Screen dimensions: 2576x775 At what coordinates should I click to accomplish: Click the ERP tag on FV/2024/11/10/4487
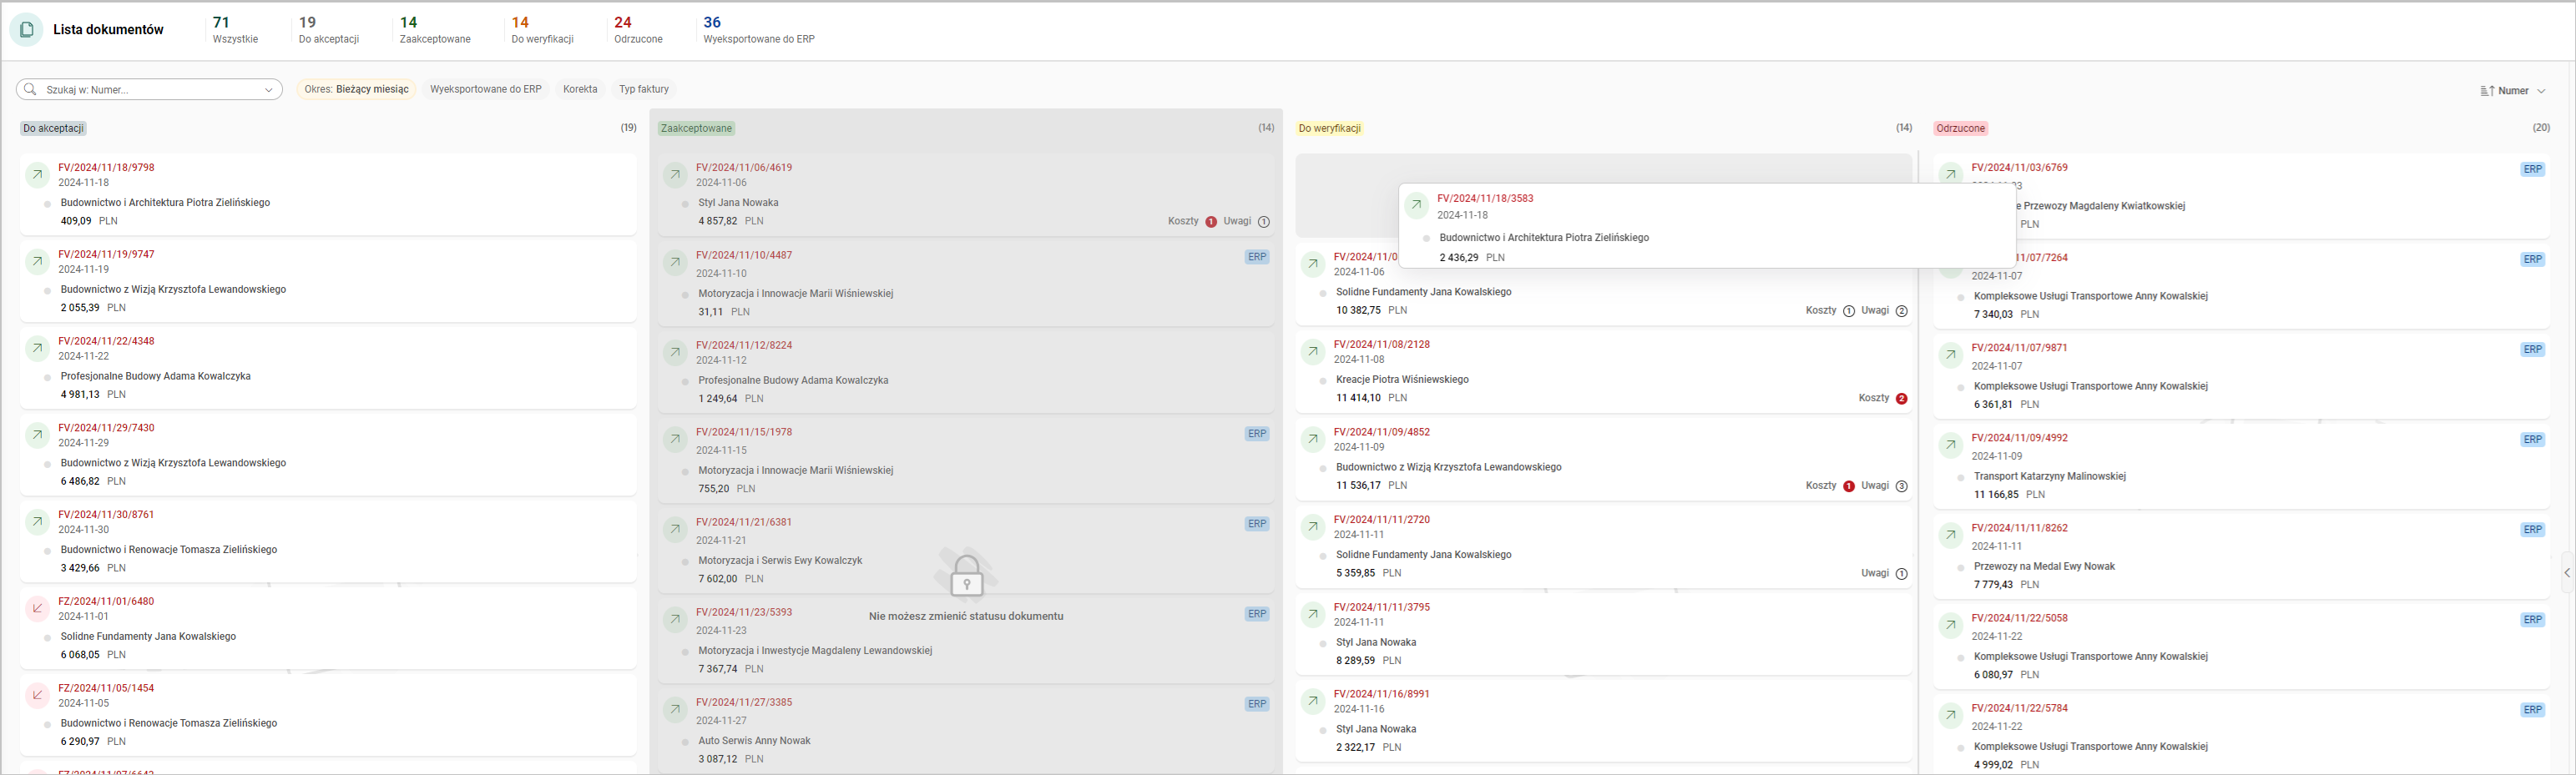1257,257
